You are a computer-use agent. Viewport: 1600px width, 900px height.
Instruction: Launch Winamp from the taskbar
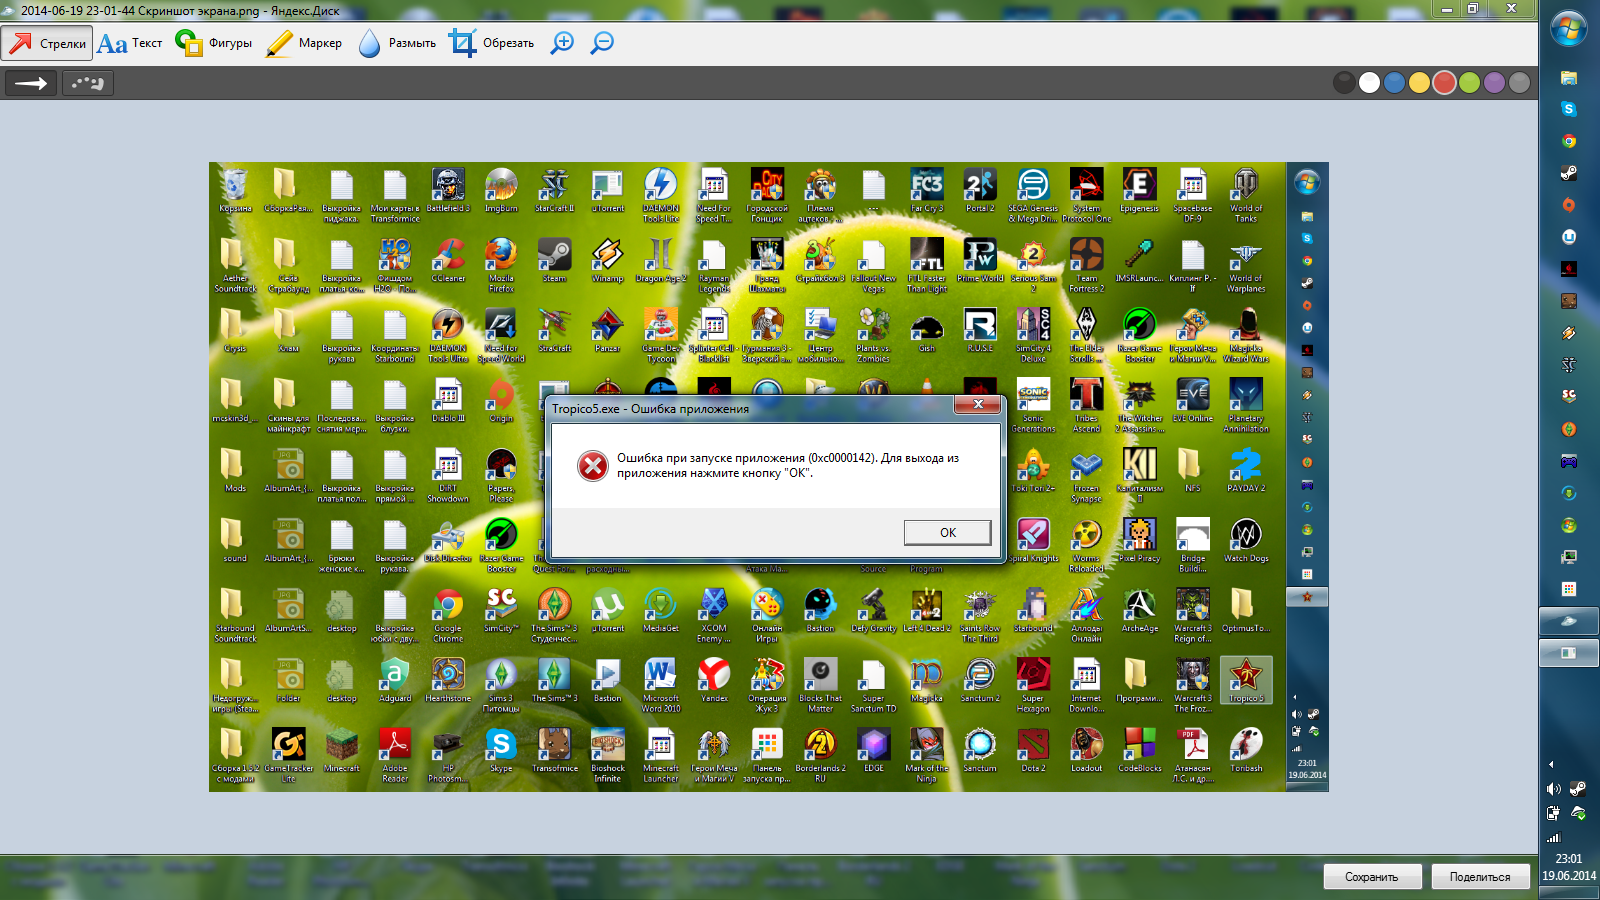click(1569, 333)
